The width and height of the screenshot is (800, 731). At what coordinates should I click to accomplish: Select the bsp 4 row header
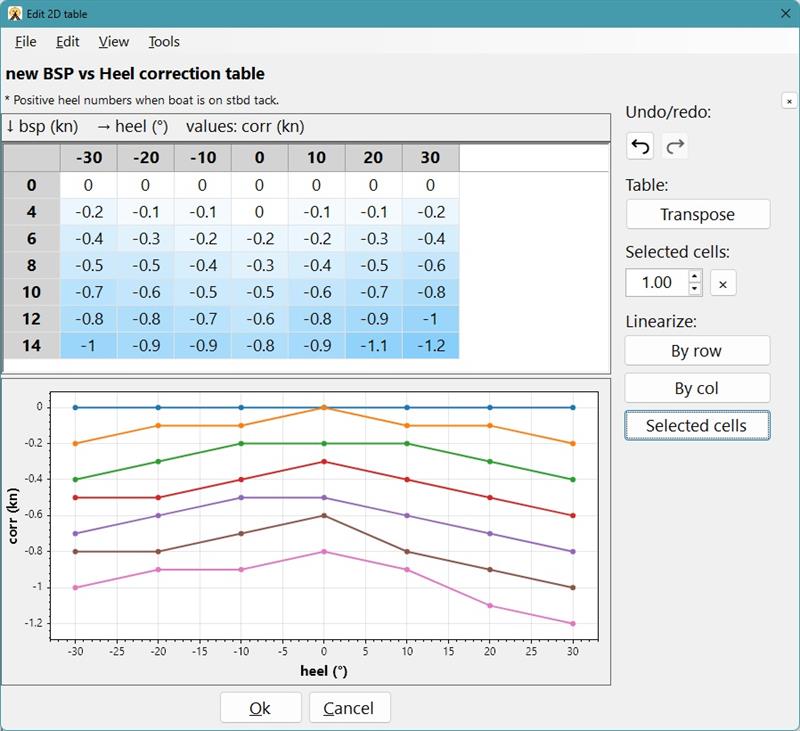coord(32,212)
